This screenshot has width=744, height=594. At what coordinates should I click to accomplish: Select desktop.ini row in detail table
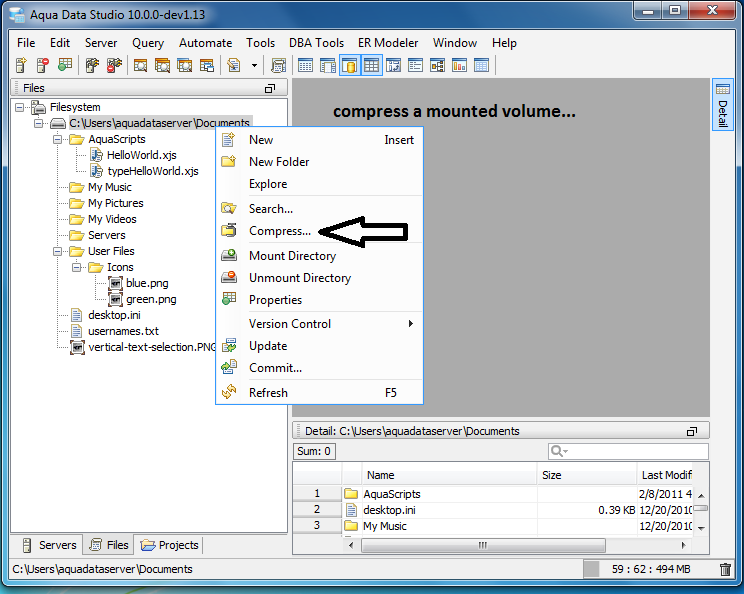(x=493, y=510)
